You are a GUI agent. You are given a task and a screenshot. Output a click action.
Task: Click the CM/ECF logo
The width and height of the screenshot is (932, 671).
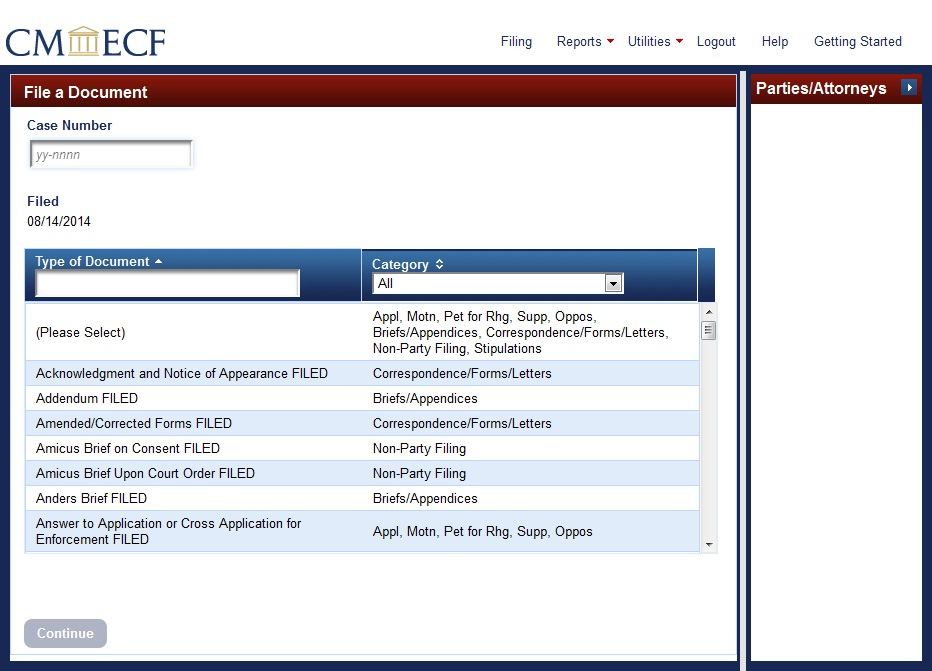point(86,42)
